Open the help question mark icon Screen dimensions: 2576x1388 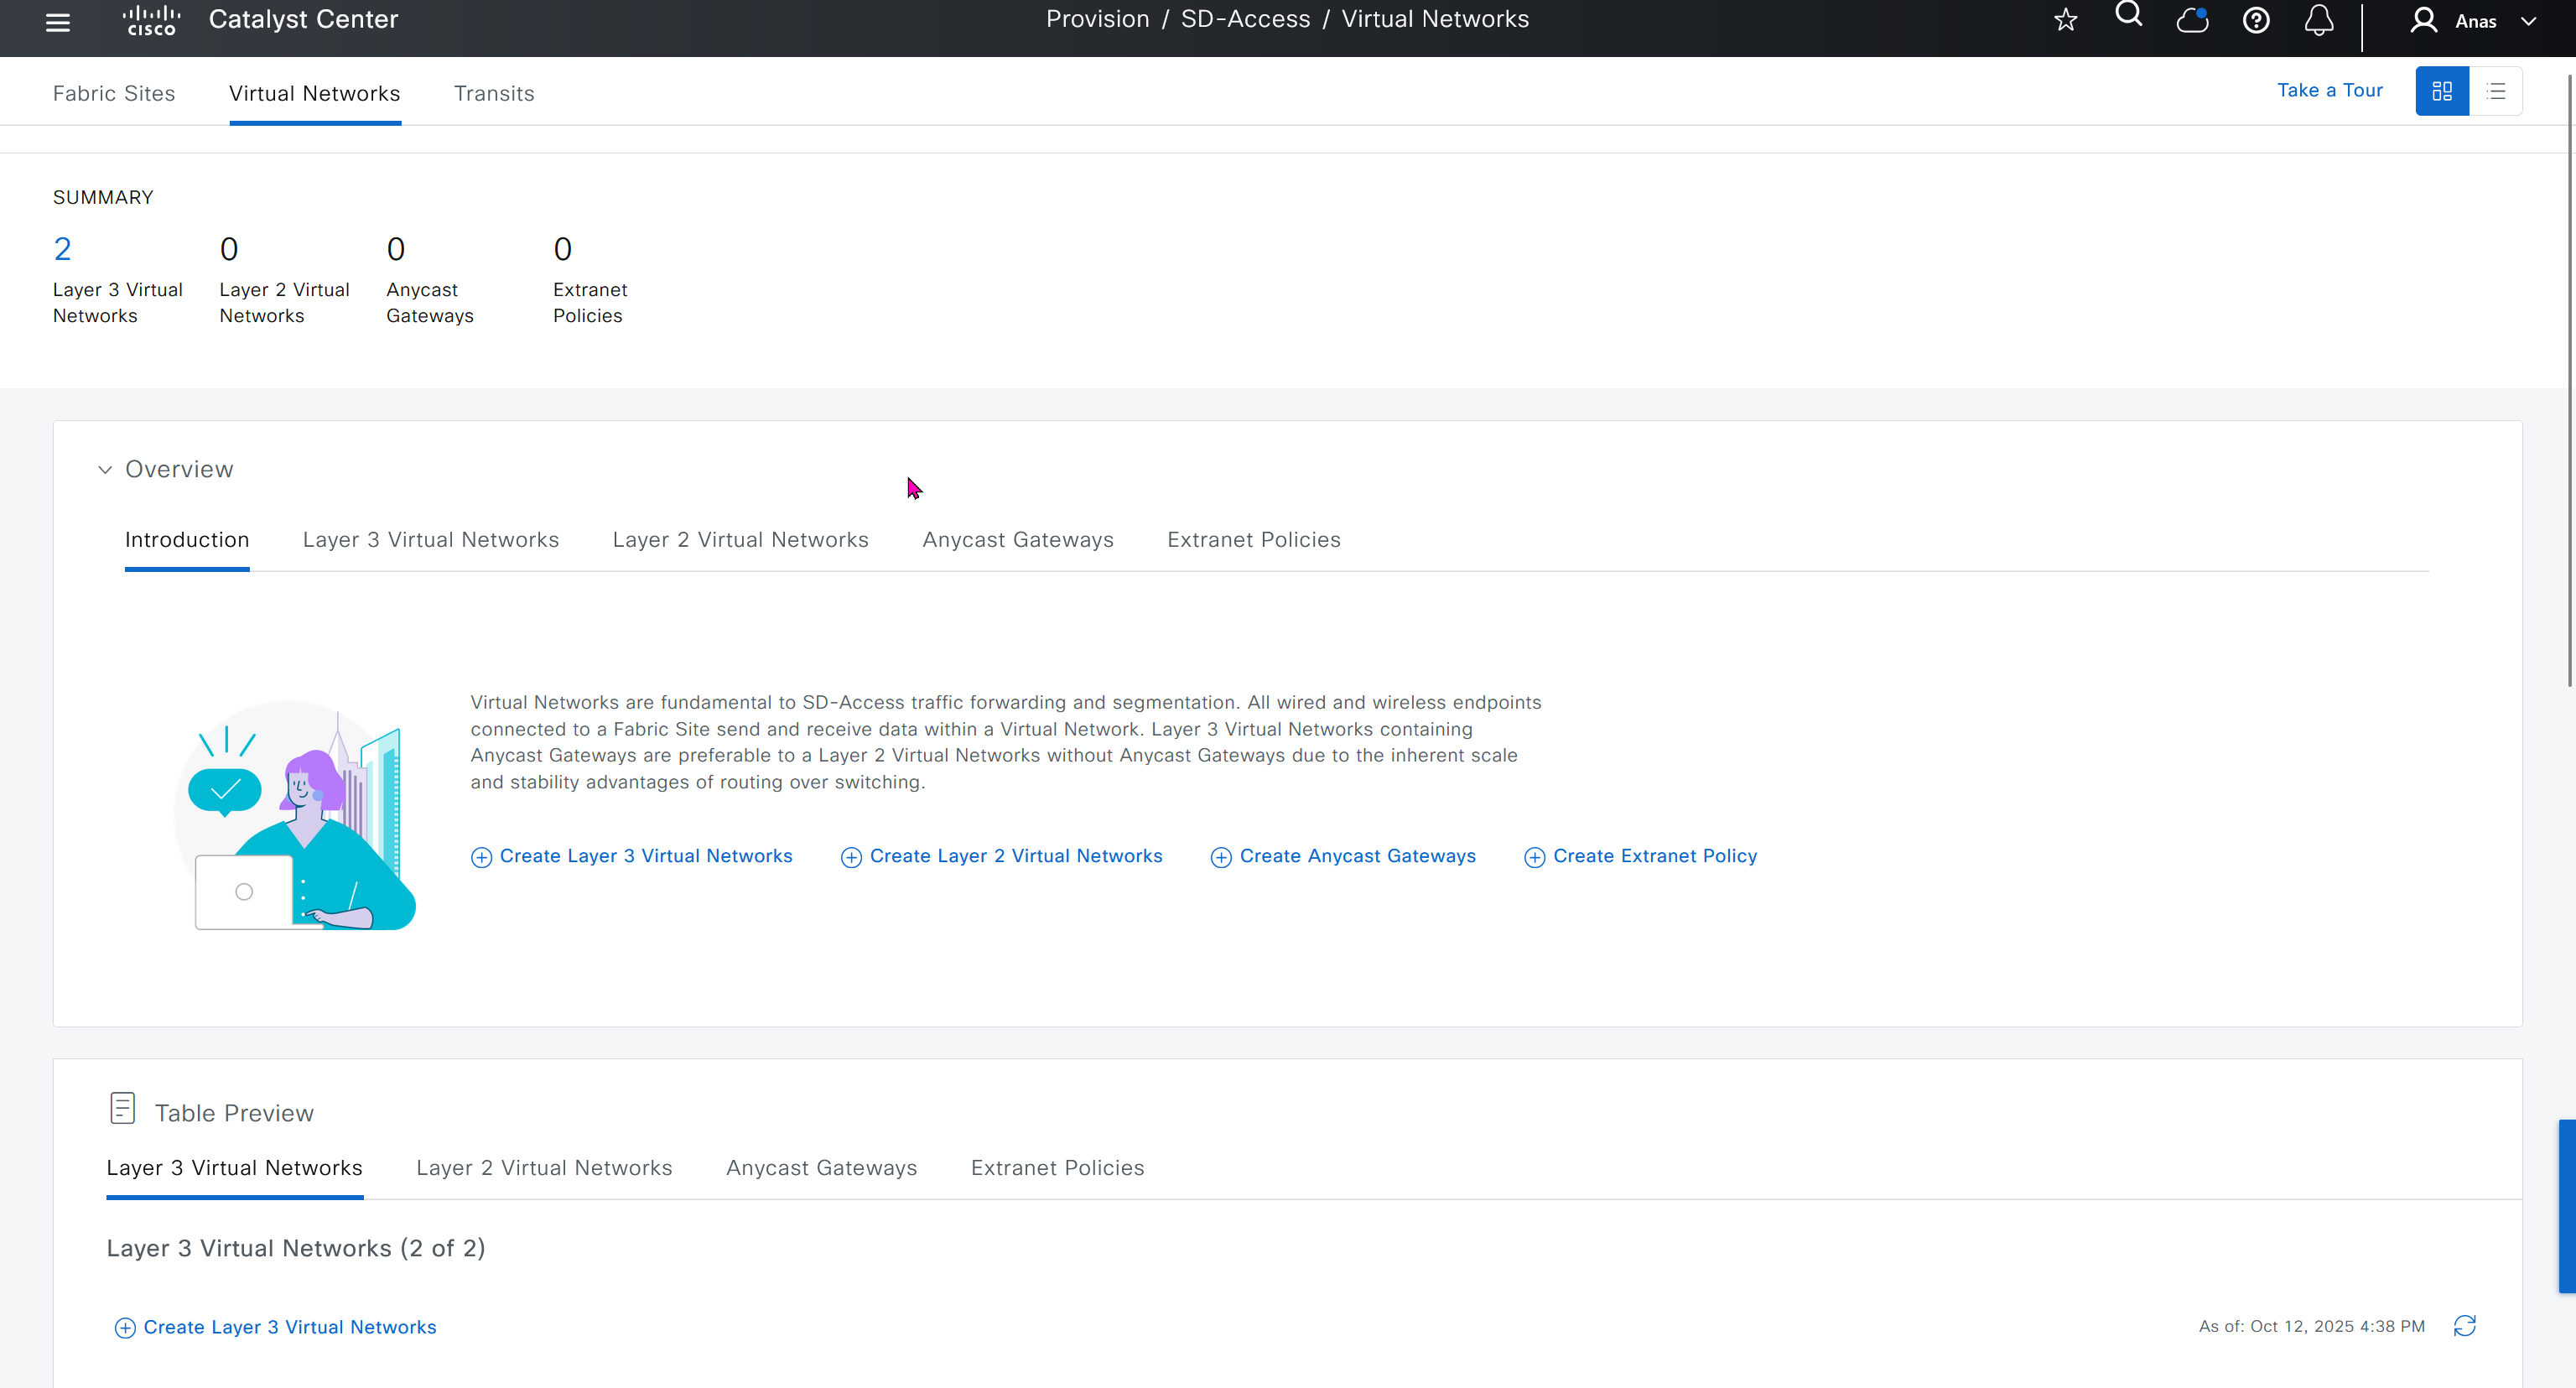(x=2255, y=20)
